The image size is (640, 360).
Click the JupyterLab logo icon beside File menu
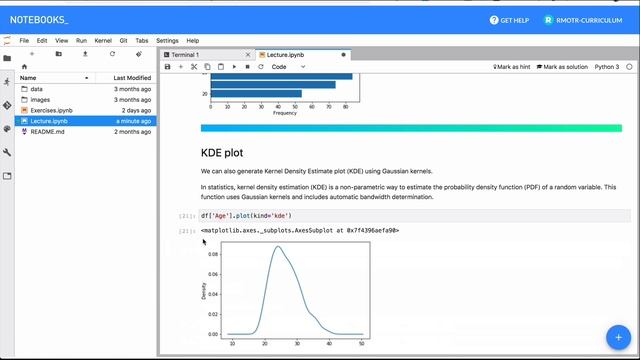7,40
